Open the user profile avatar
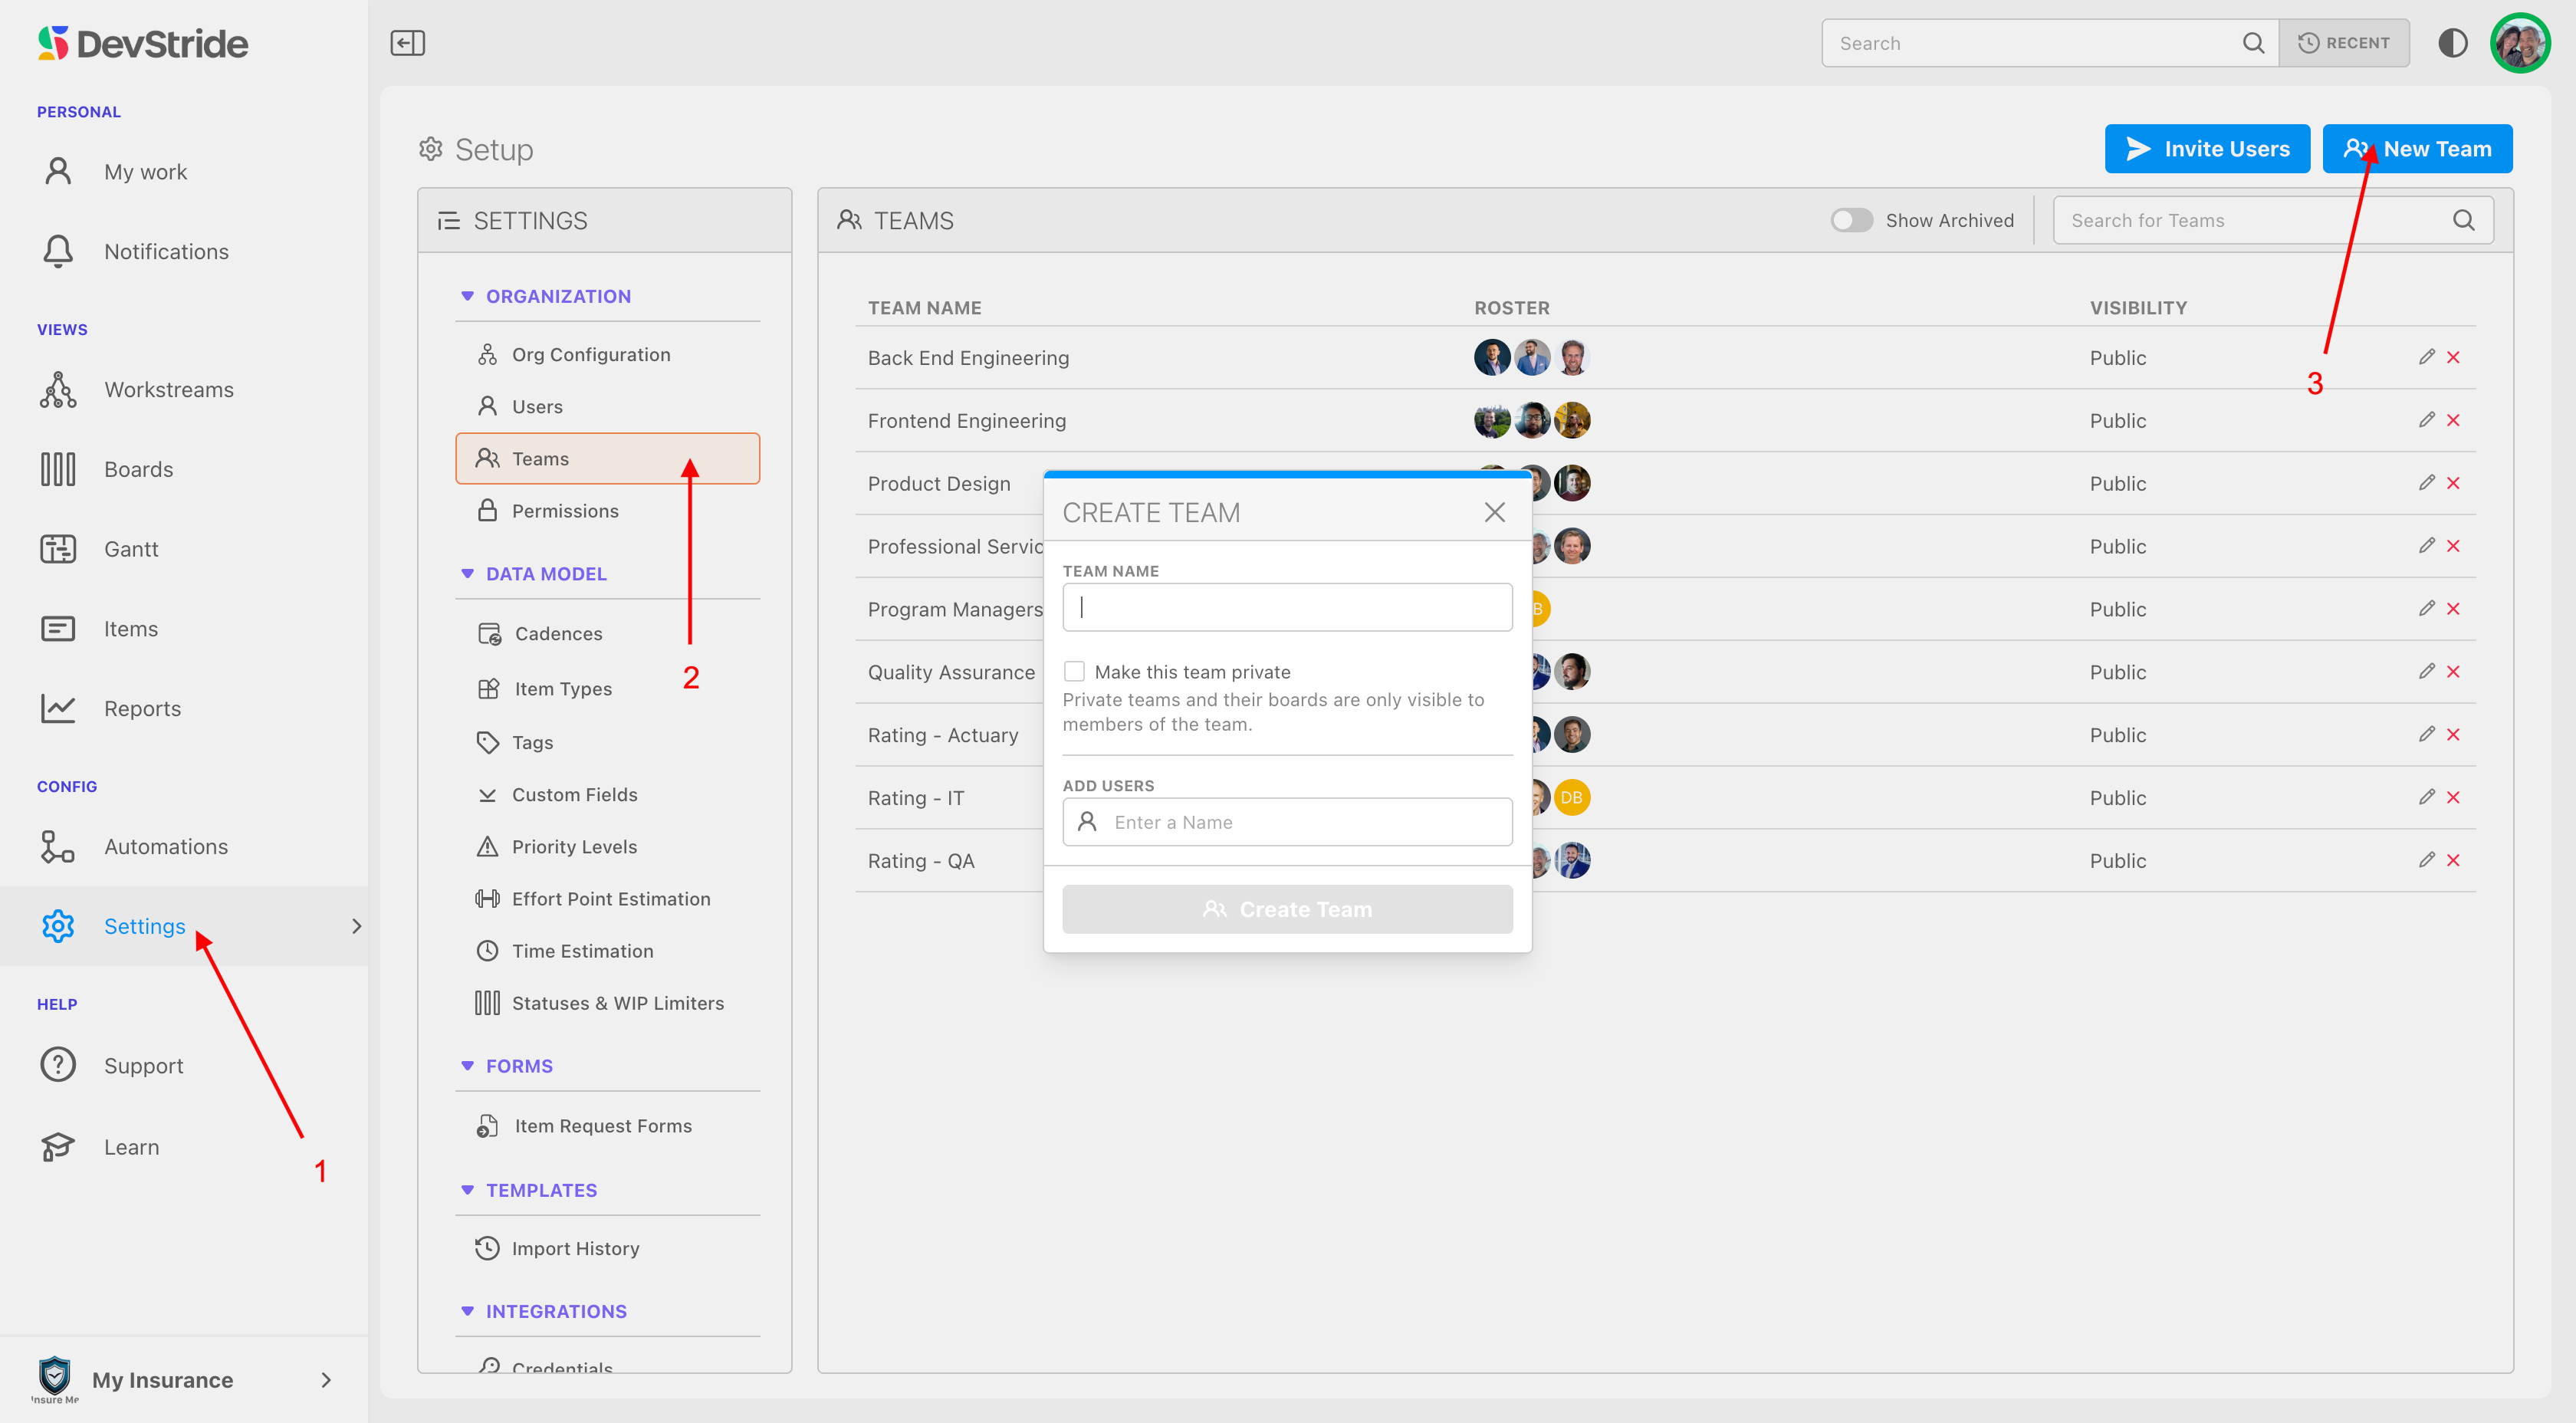This screenshot has height=1423, width=2576. click(2519, 43)
